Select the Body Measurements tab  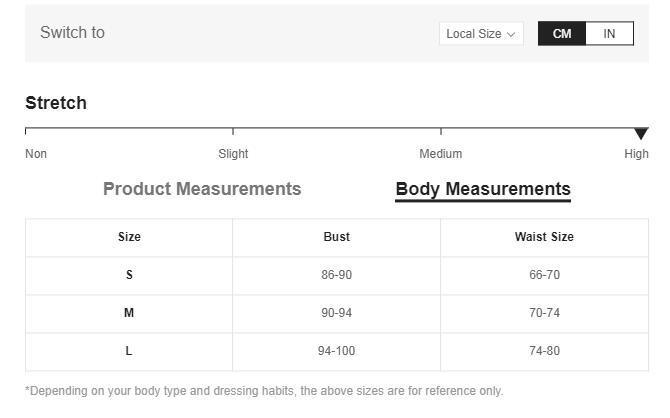483,189
